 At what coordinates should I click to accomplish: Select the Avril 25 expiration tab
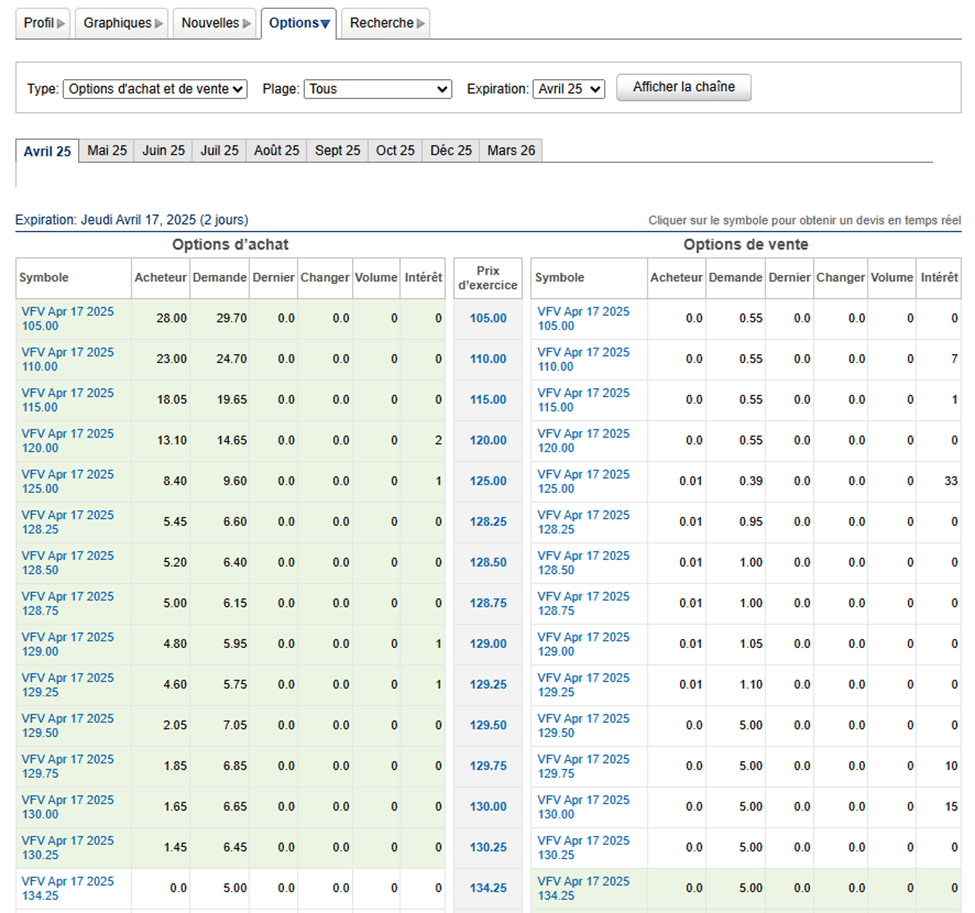point(47,151)
